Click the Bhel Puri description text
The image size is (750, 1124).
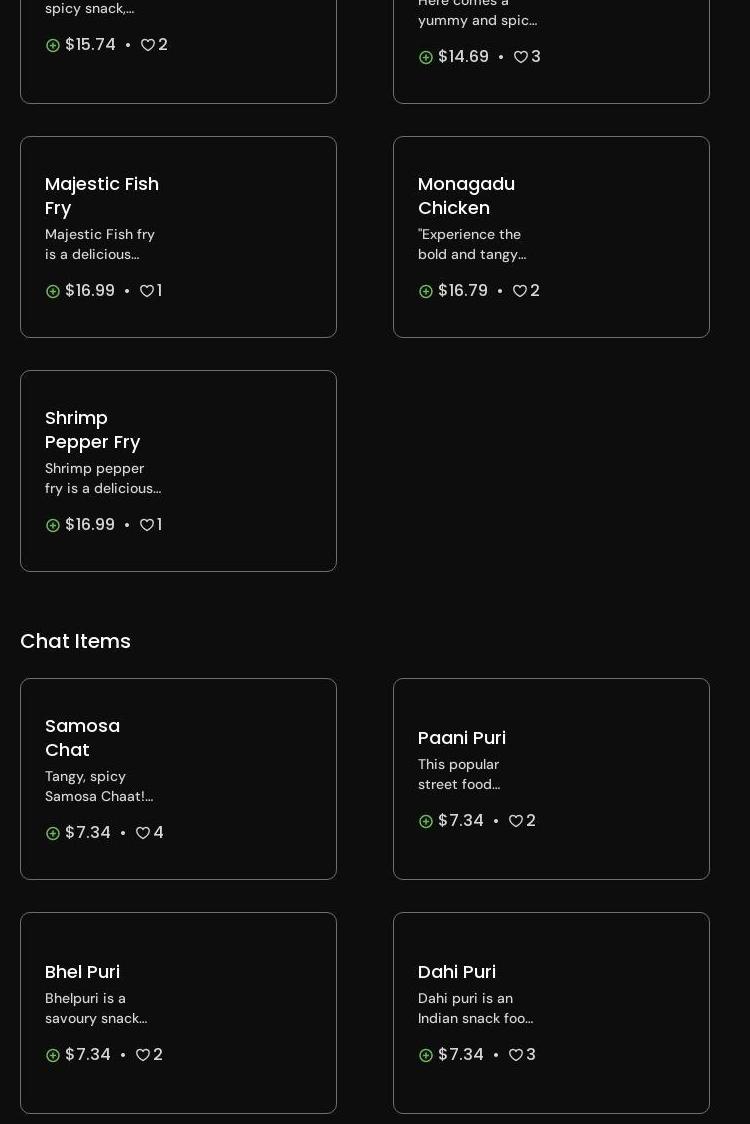[x=96, y=1008]
